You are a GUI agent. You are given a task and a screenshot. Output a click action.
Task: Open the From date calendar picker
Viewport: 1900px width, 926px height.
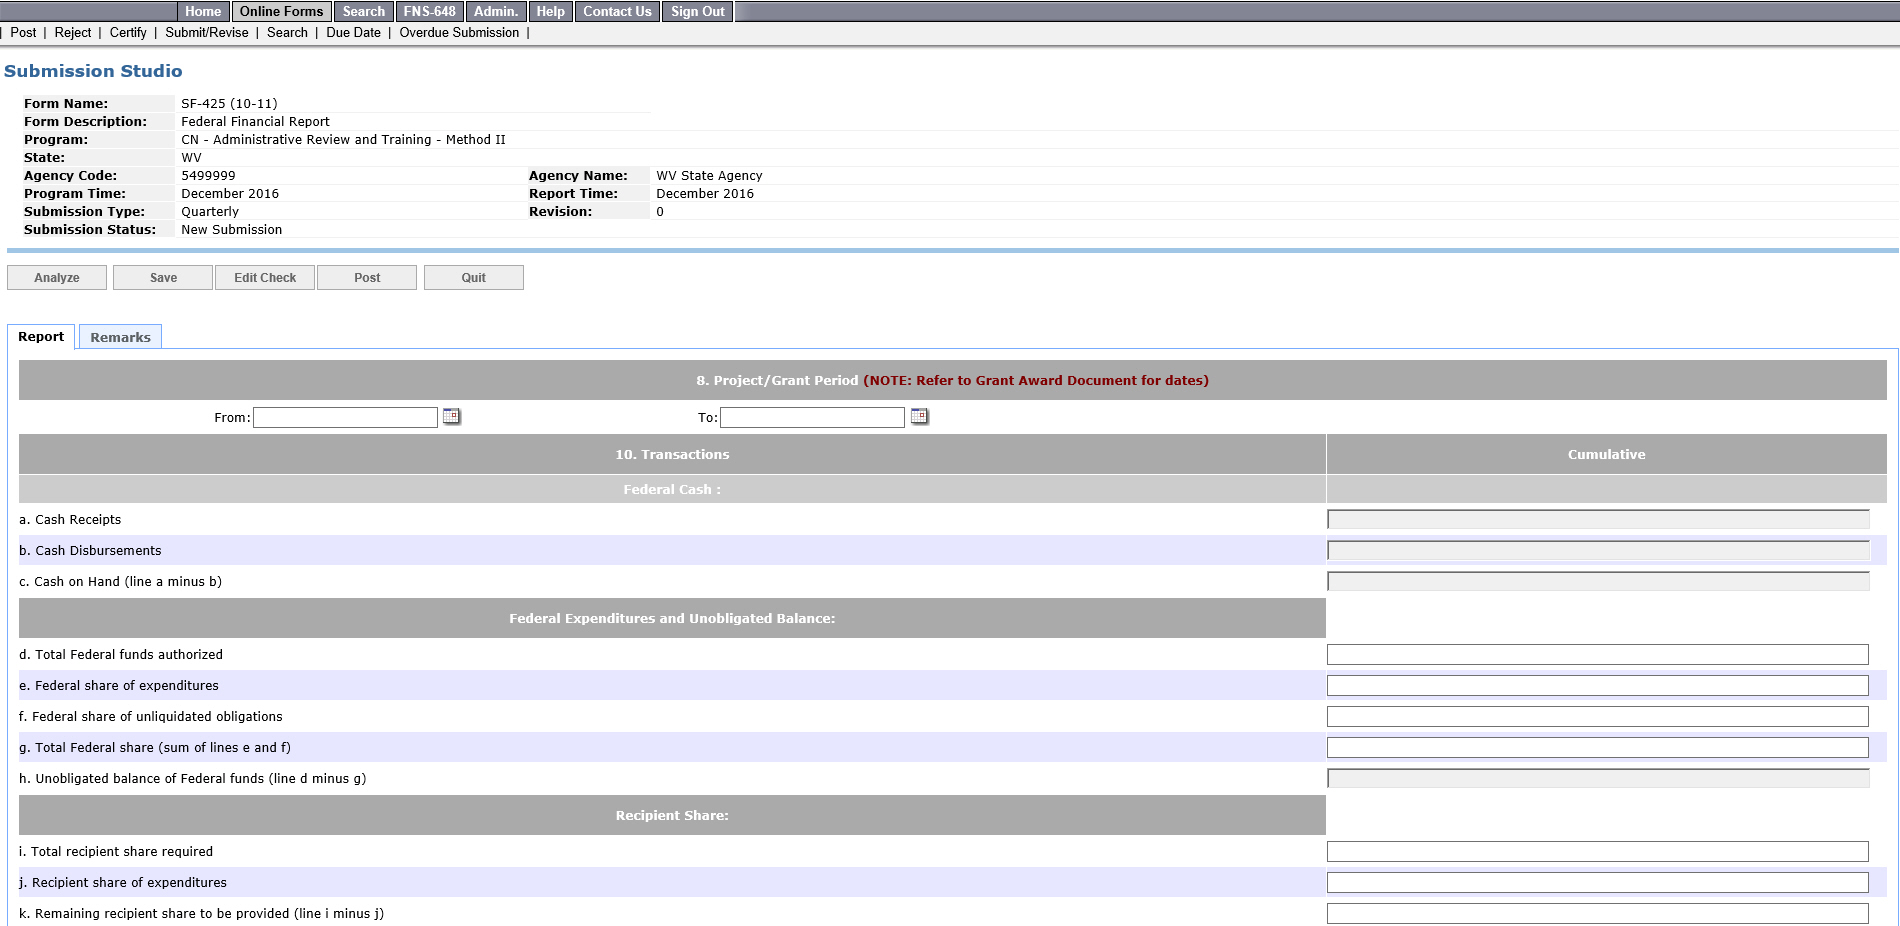point(452,416)
